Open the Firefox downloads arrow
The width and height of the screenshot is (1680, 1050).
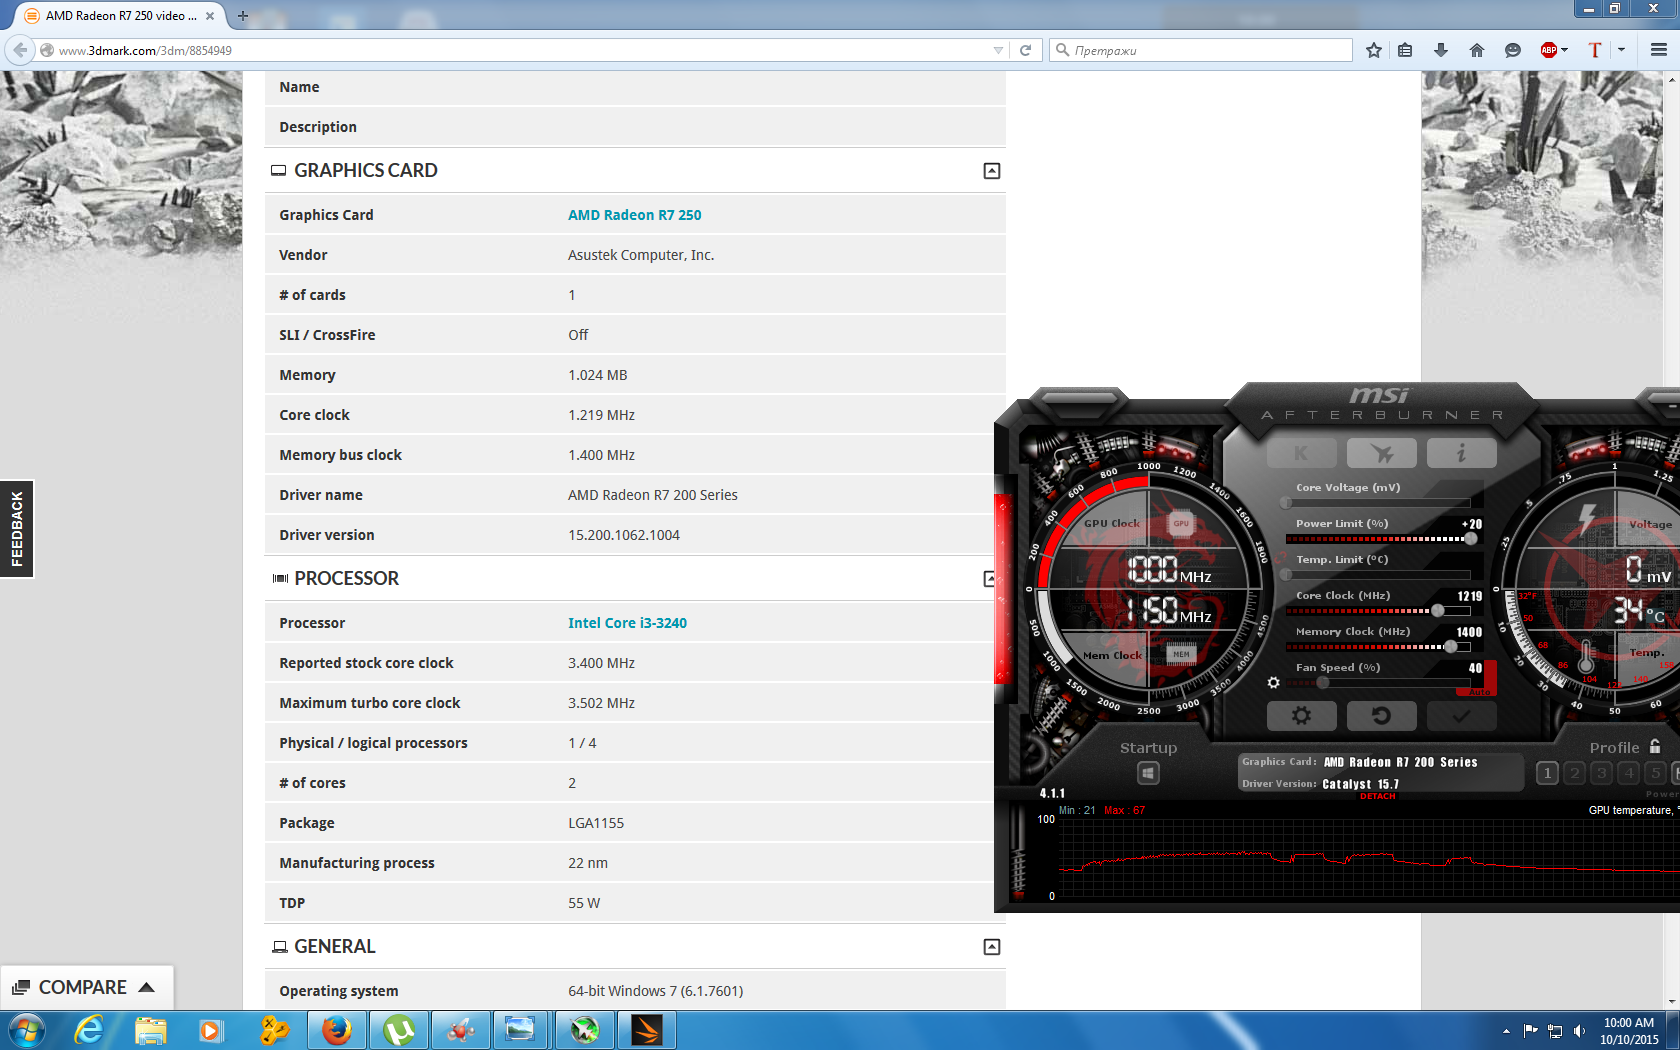(x=1441, y=50)
